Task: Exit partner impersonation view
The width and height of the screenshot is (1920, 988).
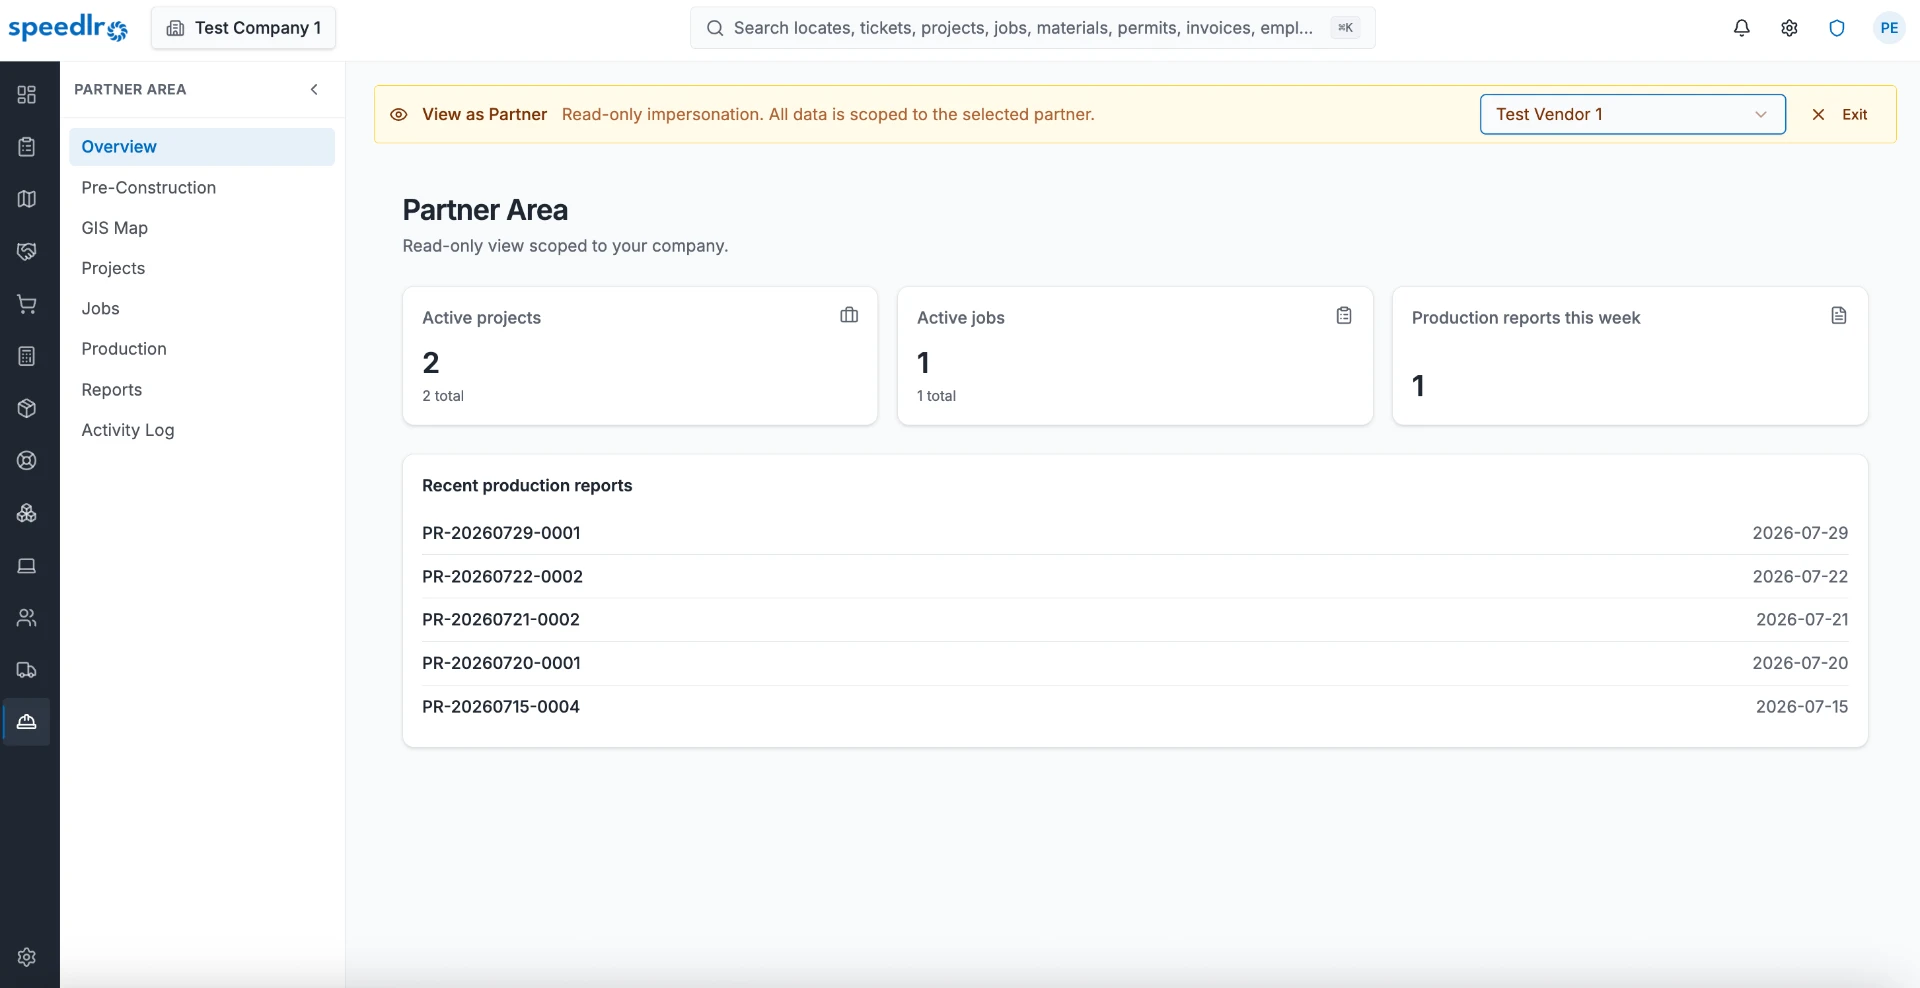Action: pos(1840,114)
